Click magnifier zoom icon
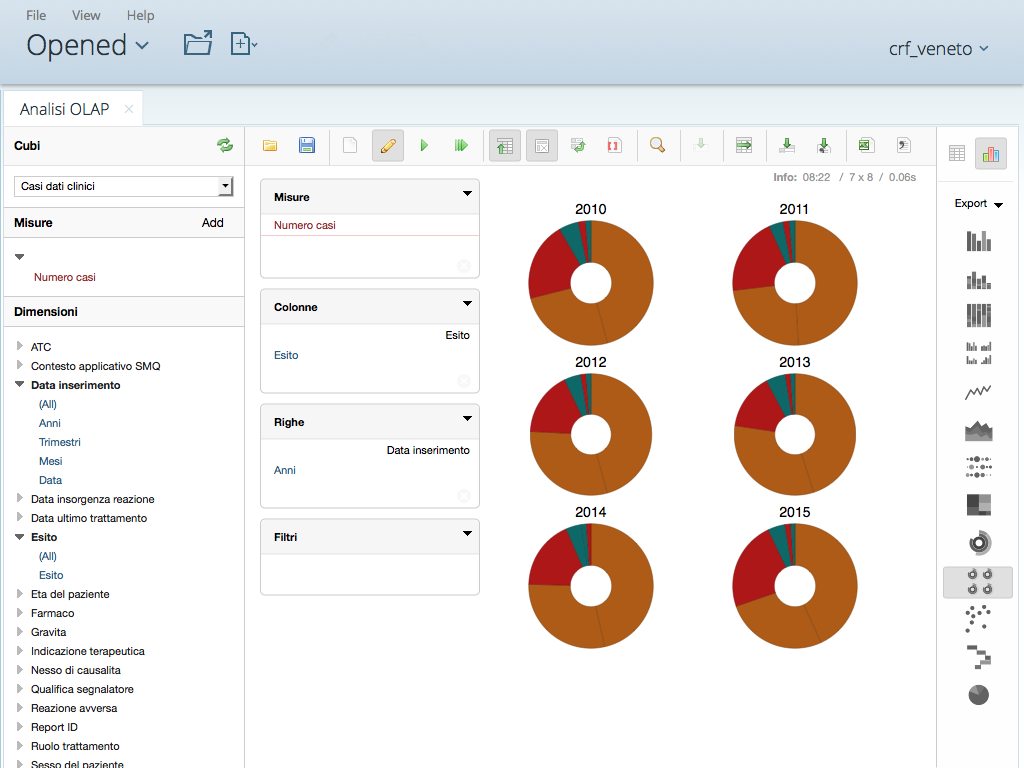 point(658,146)
